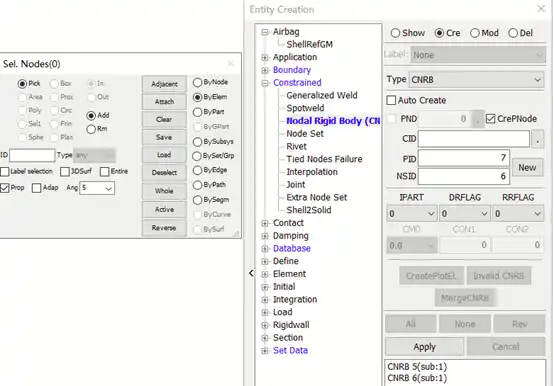The width and height of the screenshot is (554, 386).
Task: Select Shell2Solid tree item
Action: 309,210
